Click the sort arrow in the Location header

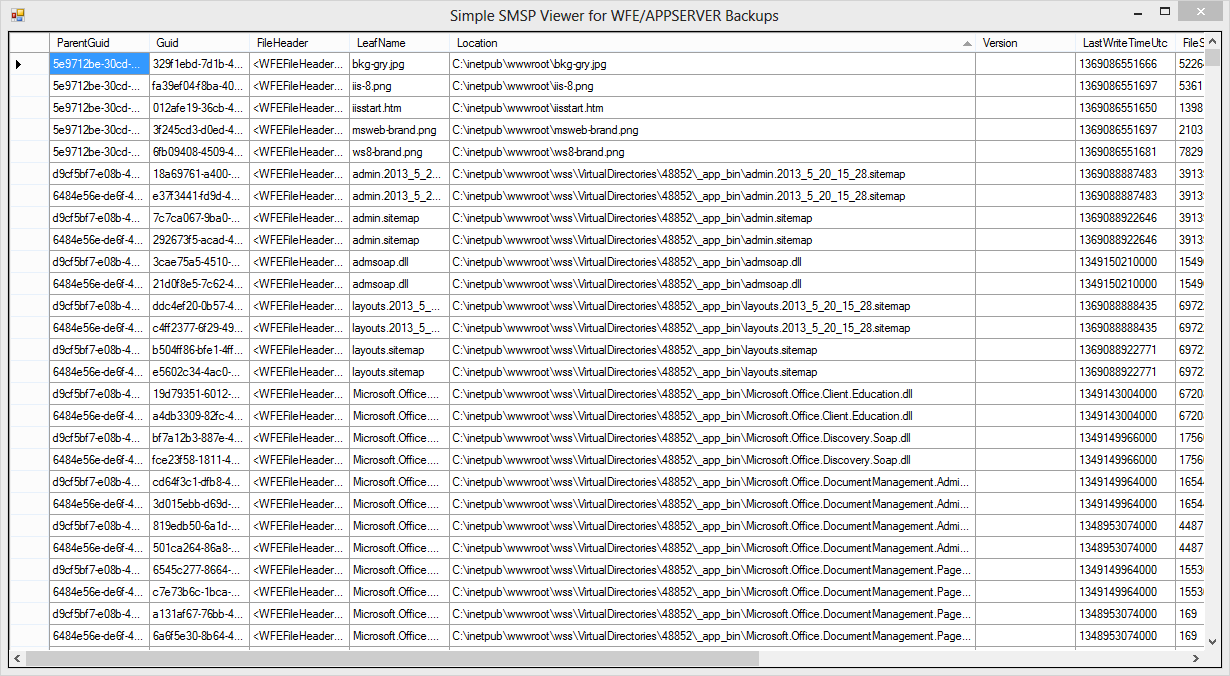click(x=966, y=44)
